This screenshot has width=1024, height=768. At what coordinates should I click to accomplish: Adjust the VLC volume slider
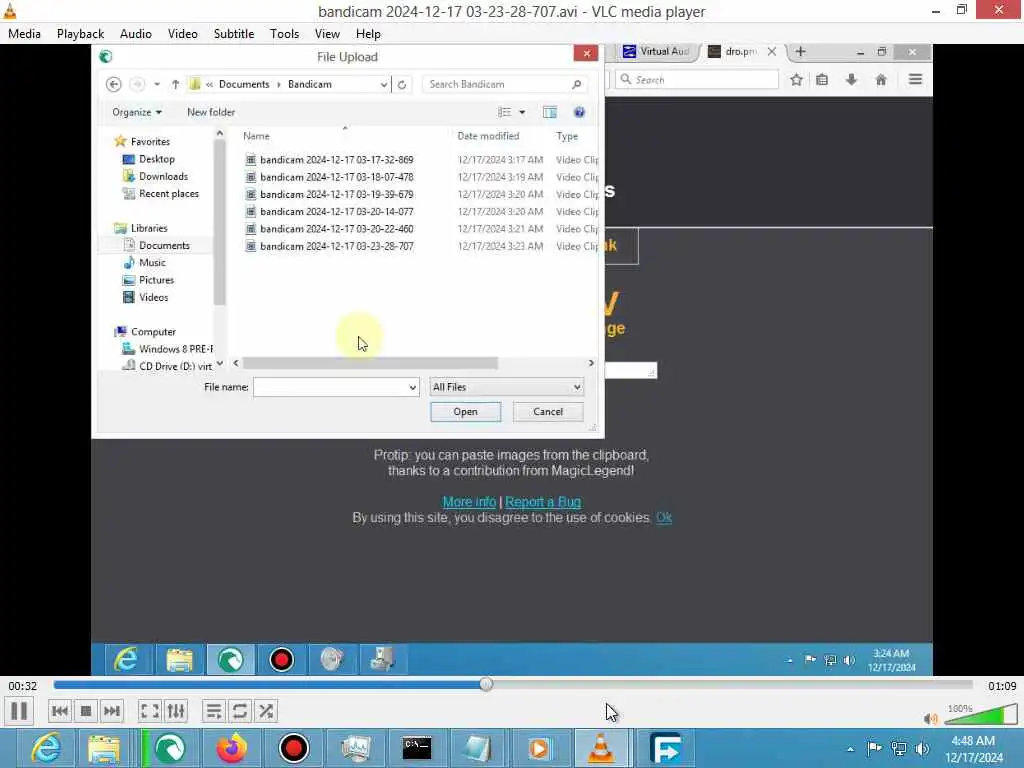pyautogui.click(x=981, y=716)
